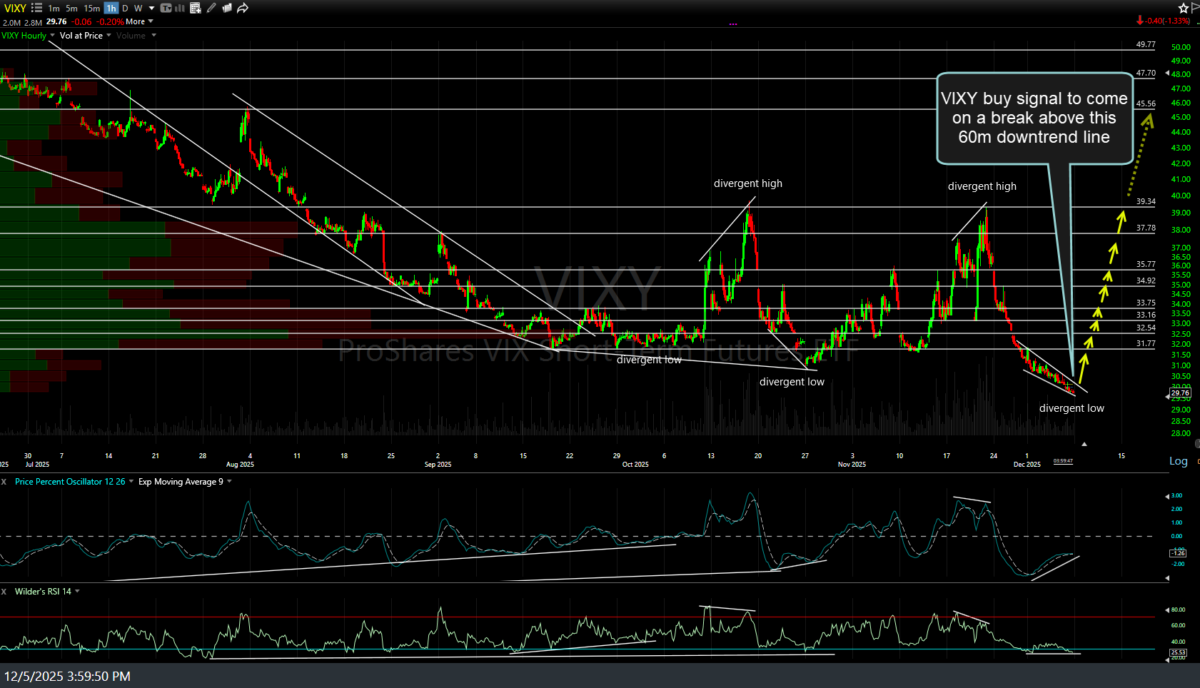Close the Wilder's RSI panel
This screenshot has width=1200, height=688.
point(5,592)
